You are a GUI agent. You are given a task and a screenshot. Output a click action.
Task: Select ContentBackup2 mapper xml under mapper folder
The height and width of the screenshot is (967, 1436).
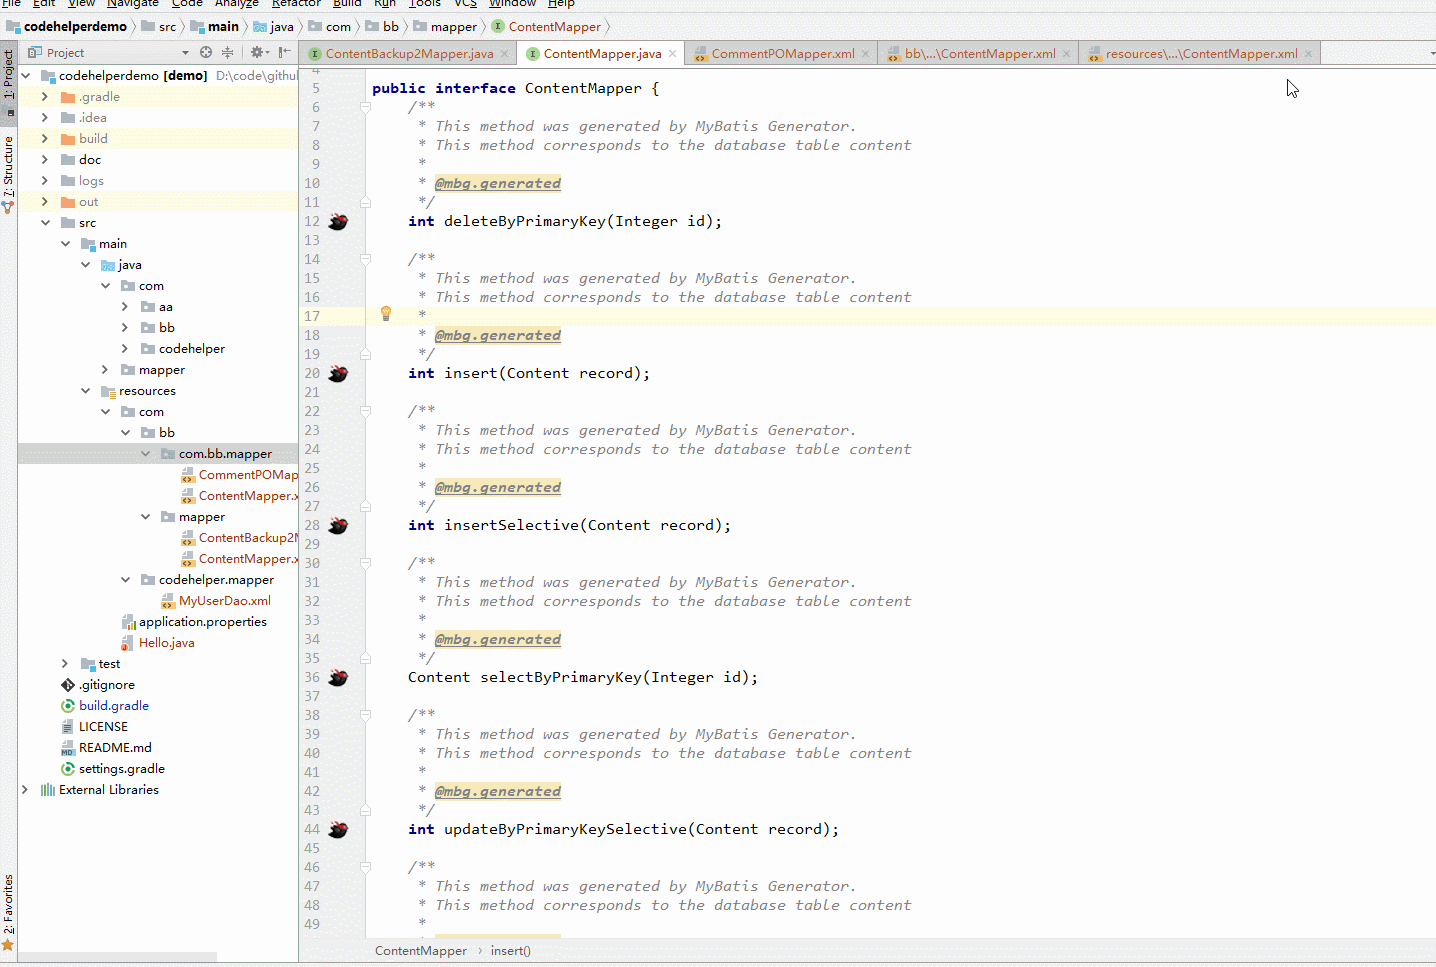point(247,538)
